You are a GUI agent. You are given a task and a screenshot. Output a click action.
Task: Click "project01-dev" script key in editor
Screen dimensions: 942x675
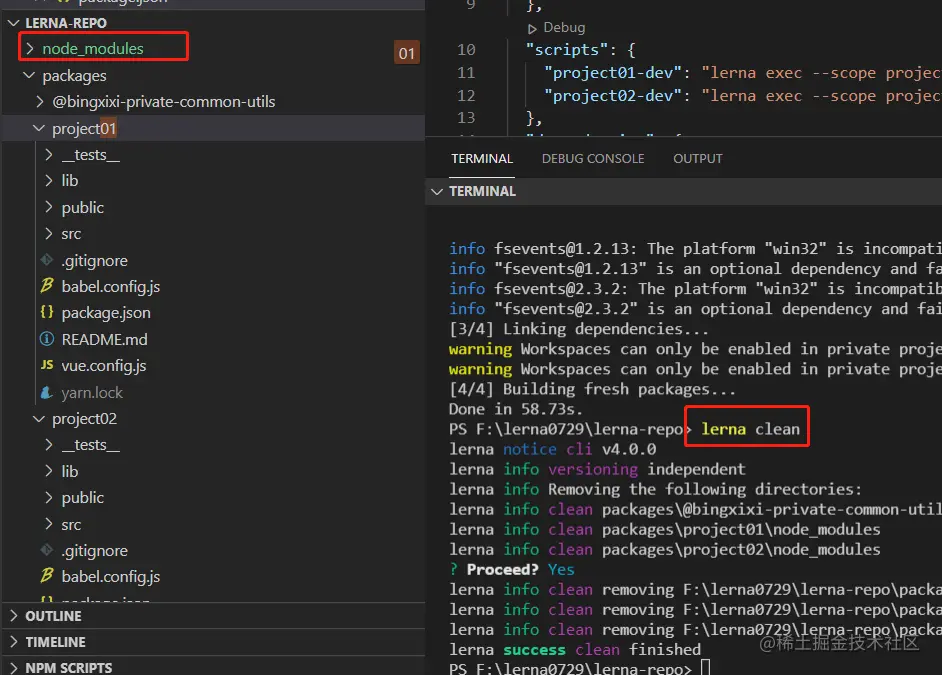click(x=612, y=73)
